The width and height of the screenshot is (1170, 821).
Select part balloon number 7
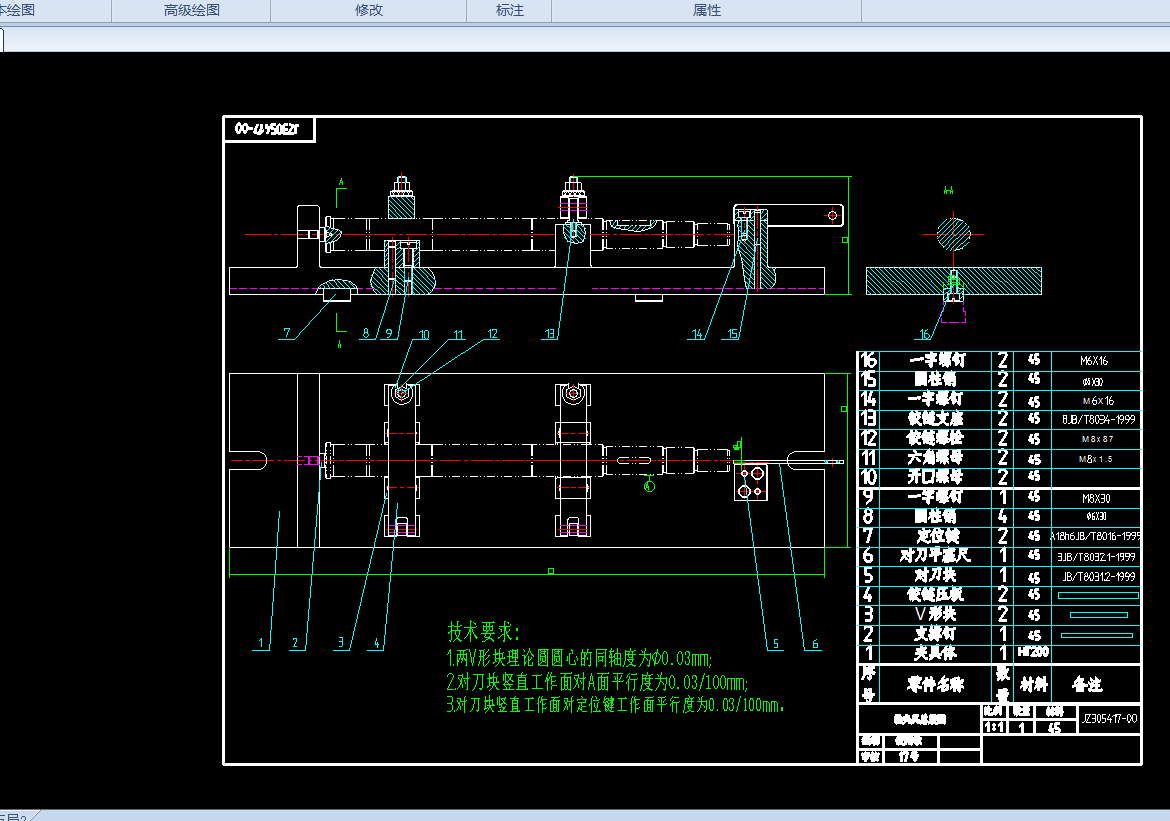coord(286,334)
